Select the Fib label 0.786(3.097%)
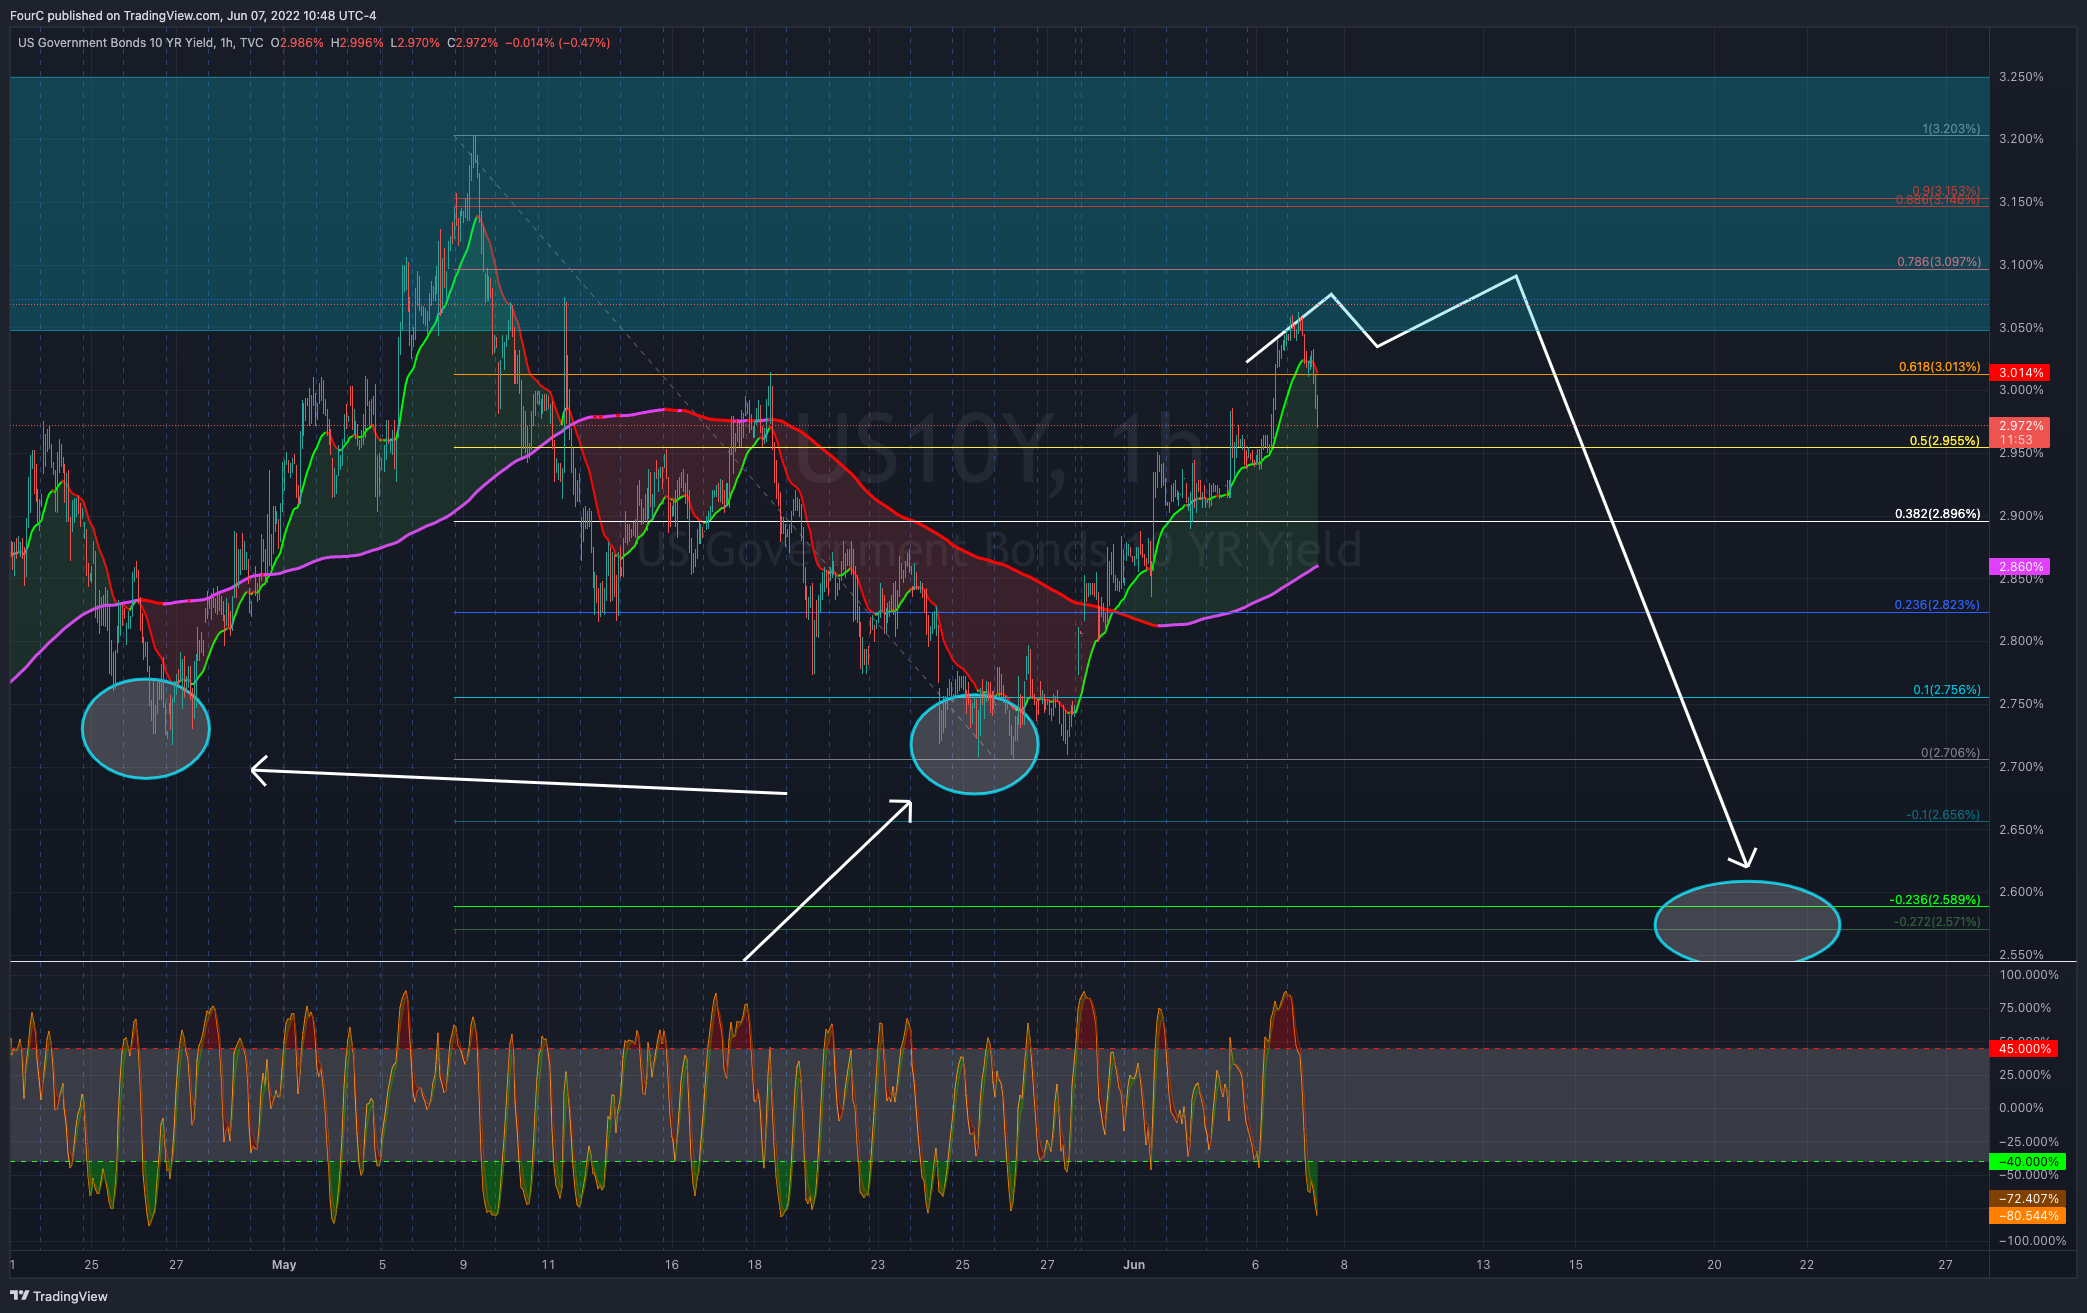Screen dimensions: 2087x1313 click(1939, 262)
